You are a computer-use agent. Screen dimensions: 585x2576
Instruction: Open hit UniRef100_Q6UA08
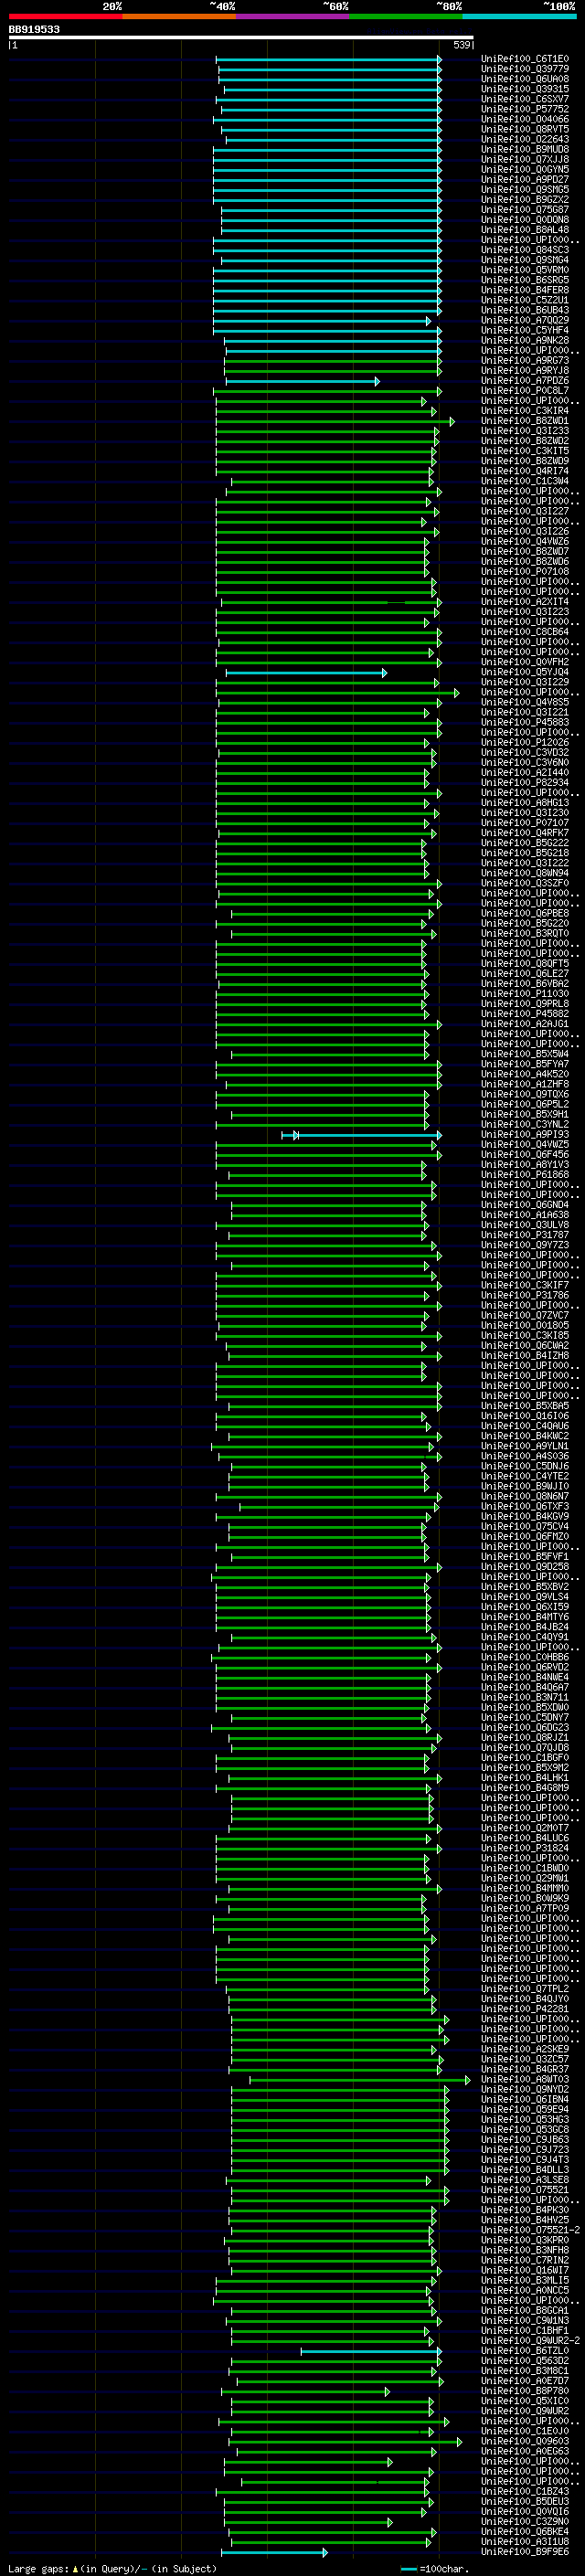tap(525, 79)
